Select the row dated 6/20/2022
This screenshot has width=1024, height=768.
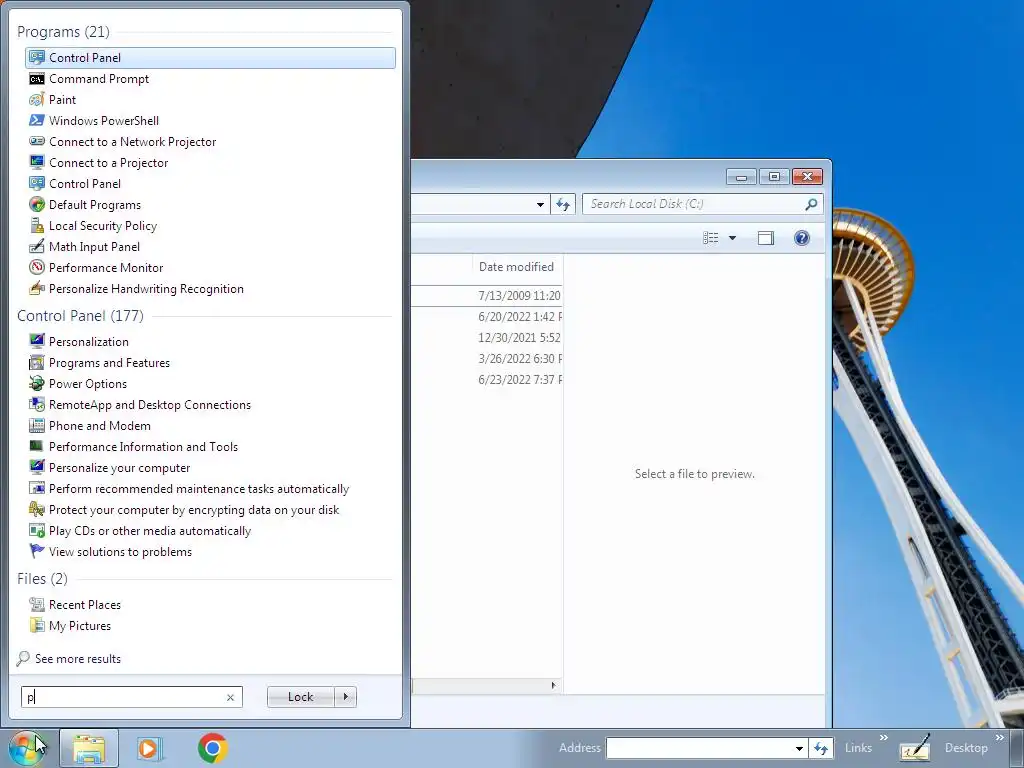[x=487, y=317]
